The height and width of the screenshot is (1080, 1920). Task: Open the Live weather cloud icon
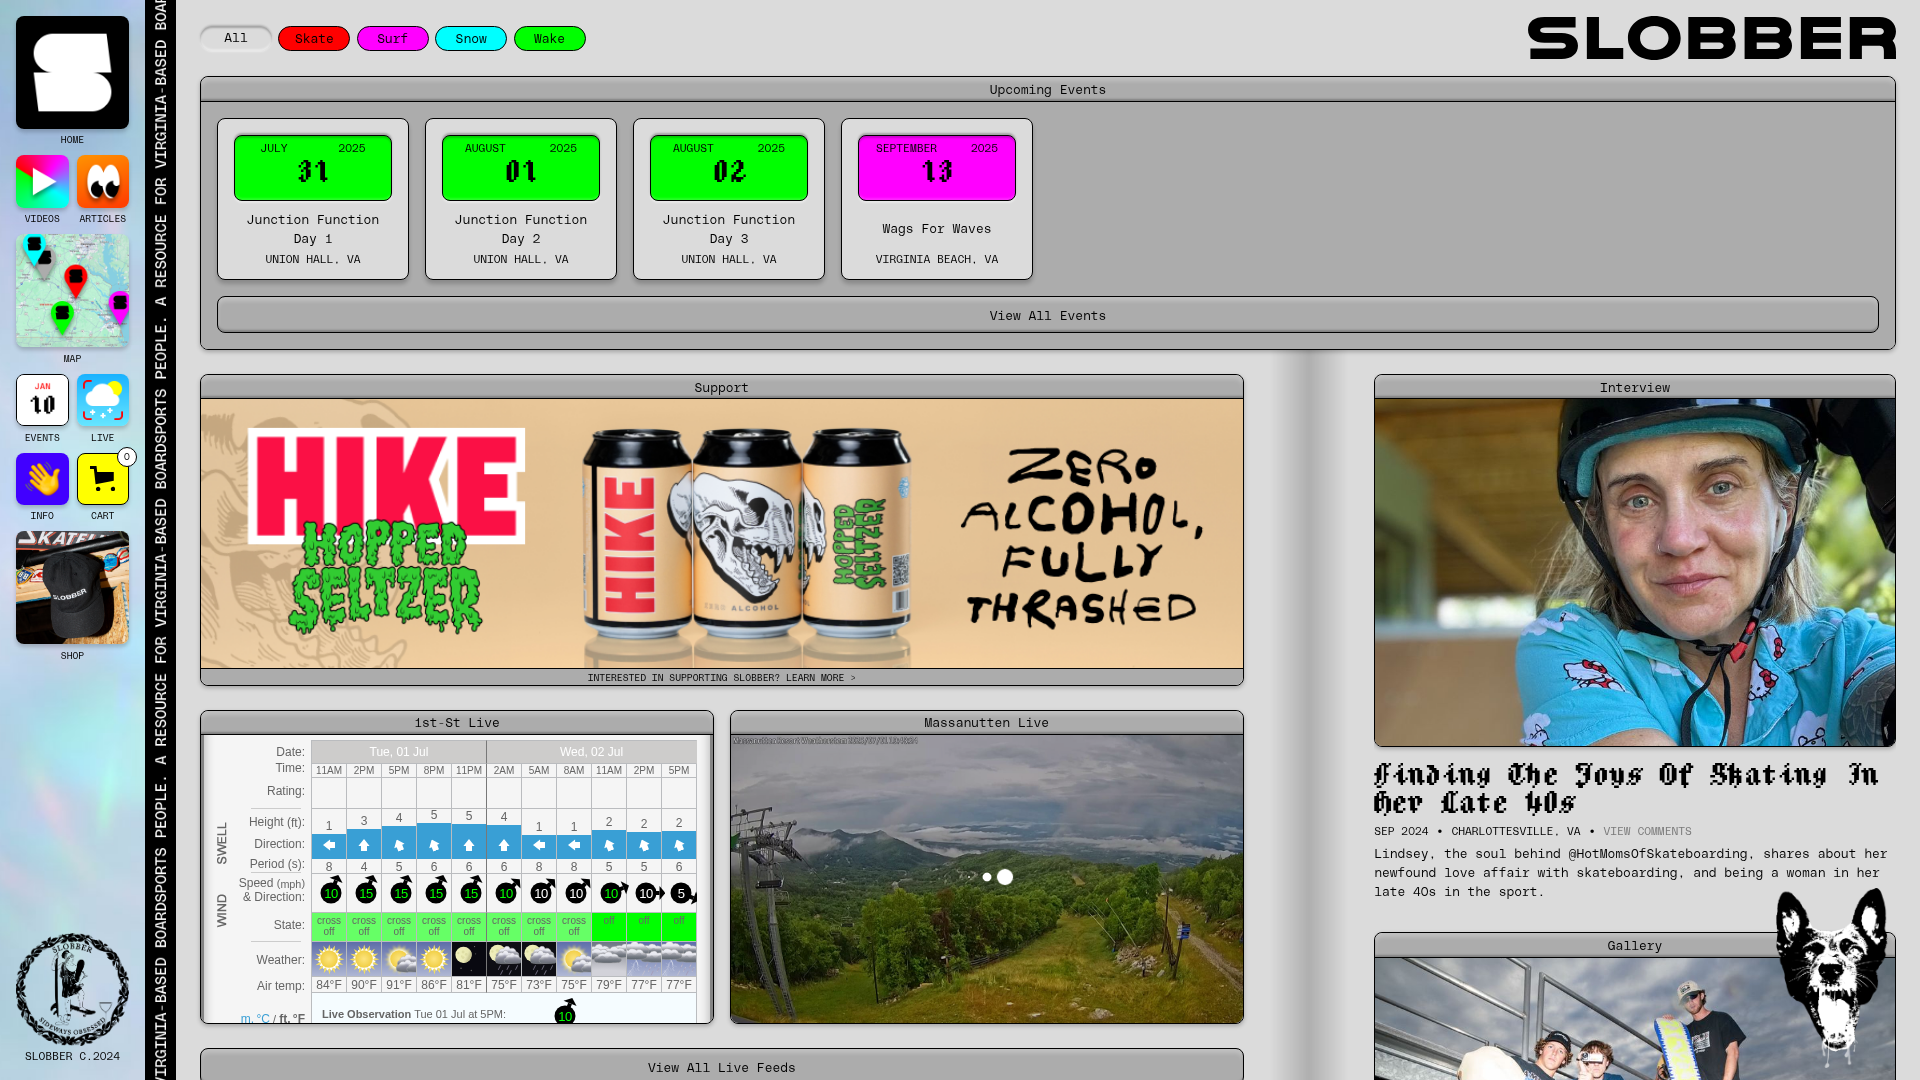tap(103, 400)
